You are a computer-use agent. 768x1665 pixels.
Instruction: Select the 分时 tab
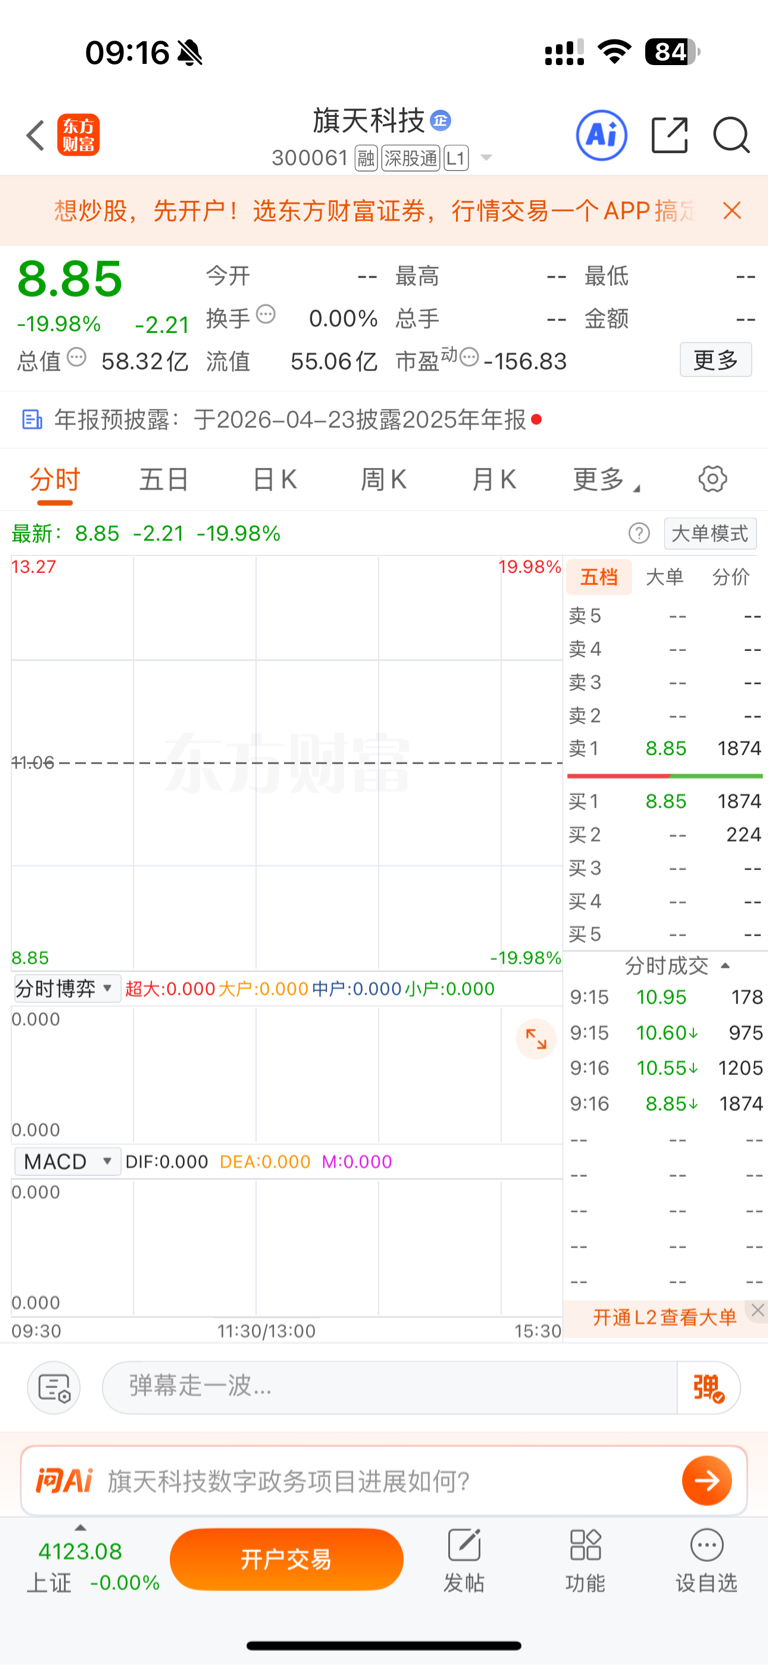click(54, 480)
